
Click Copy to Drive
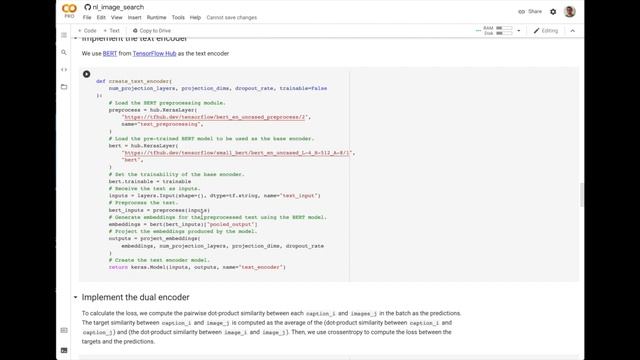152,31
